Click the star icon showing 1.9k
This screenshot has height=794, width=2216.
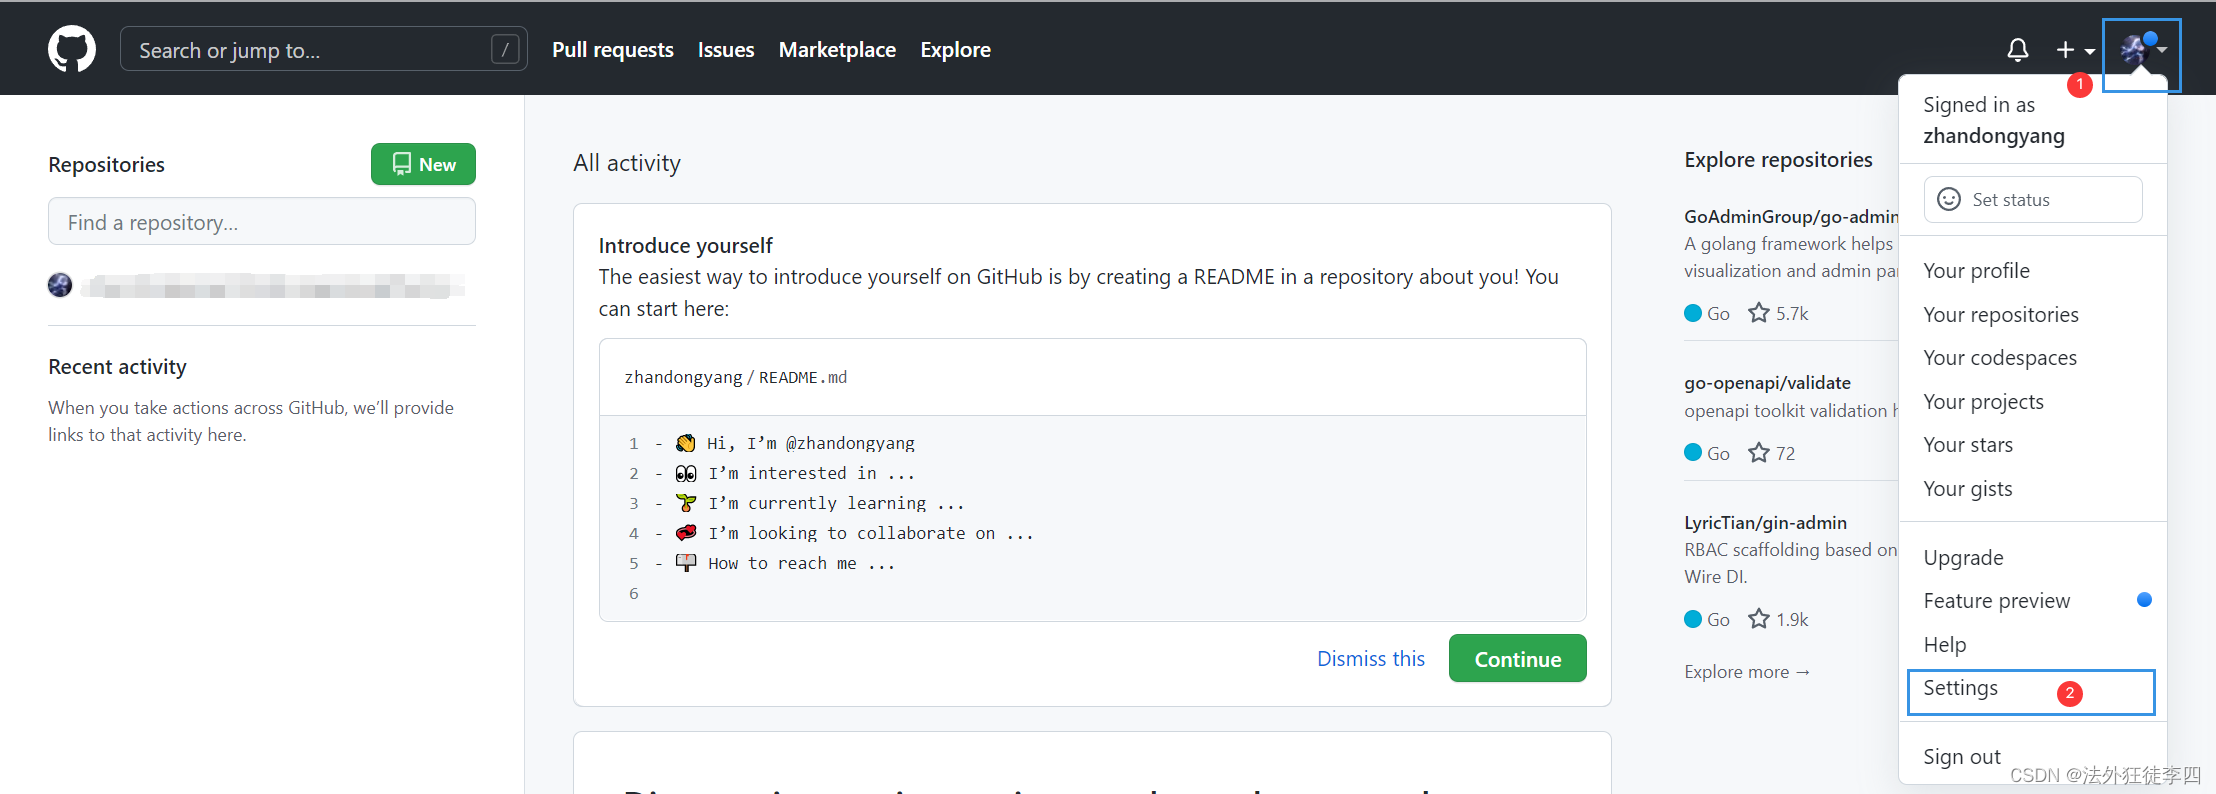(1759, 619)
